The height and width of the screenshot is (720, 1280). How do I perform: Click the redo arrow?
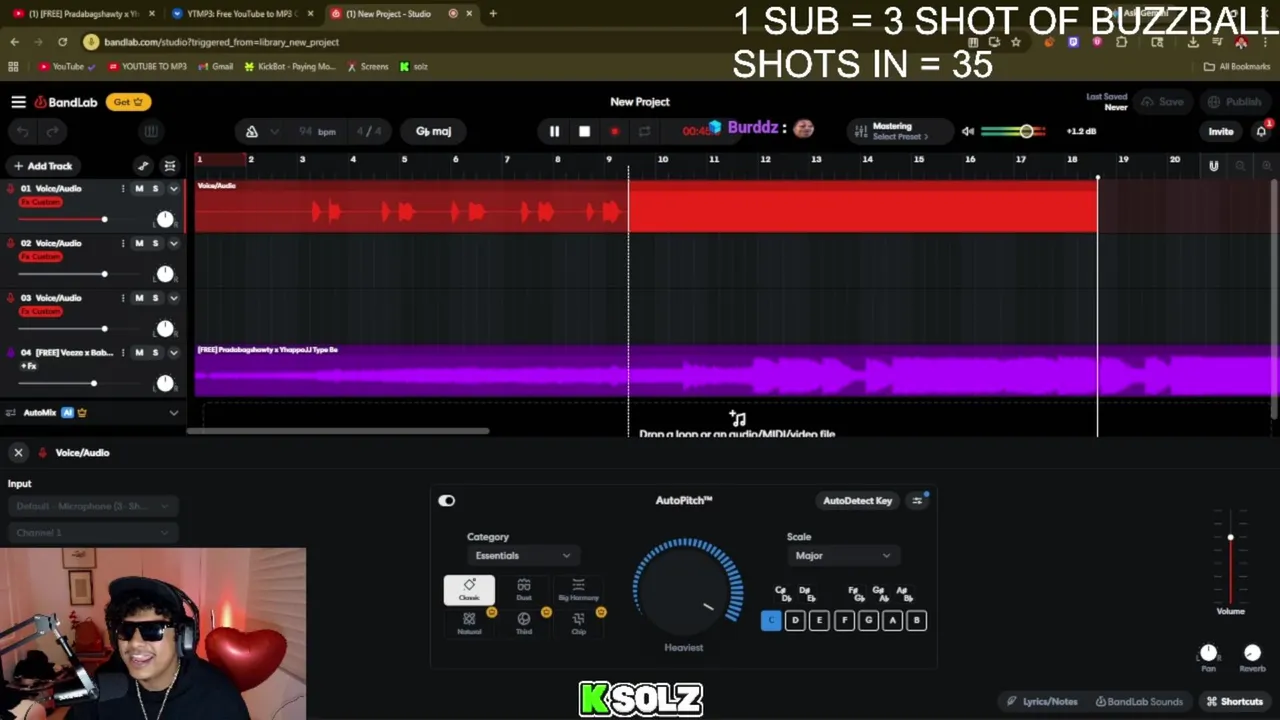point(52,131)
